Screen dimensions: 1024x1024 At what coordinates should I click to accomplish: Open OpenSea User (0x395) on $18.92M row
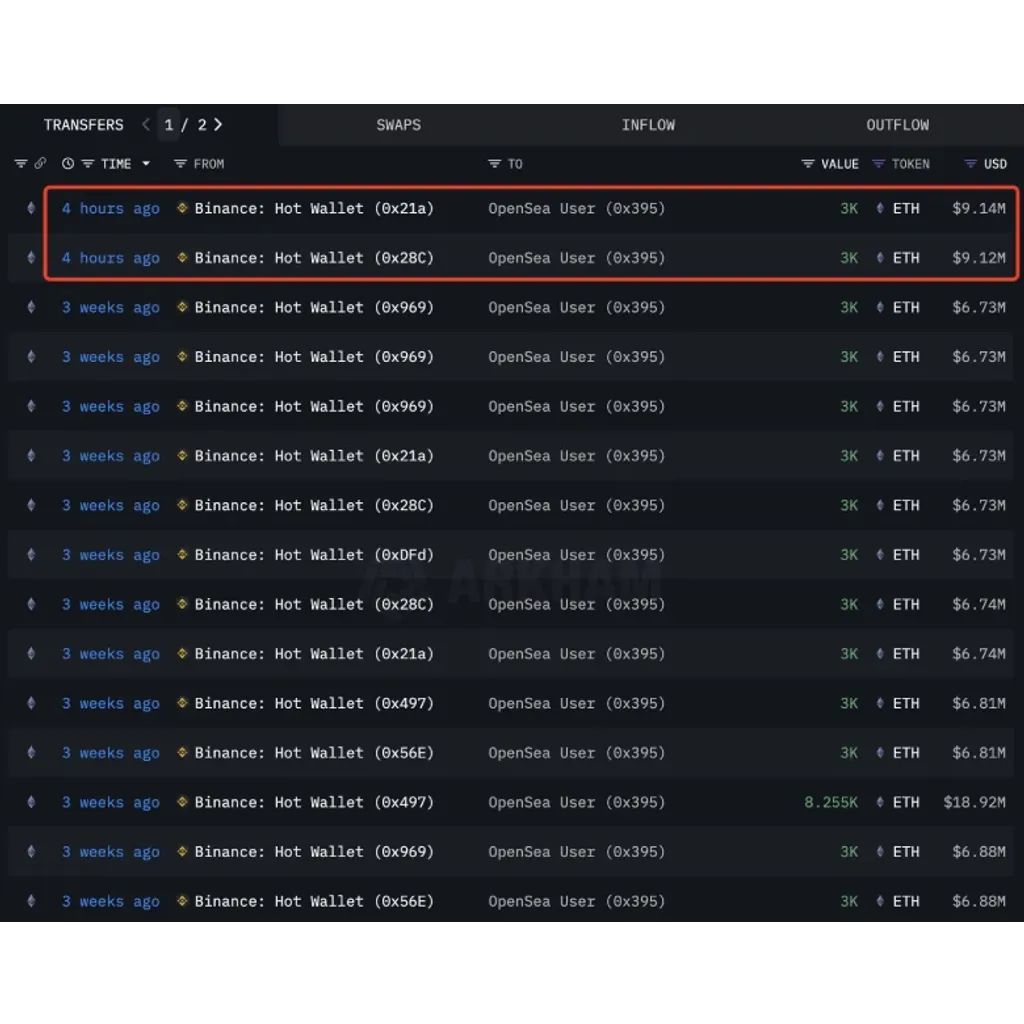(x=577, y=802)
